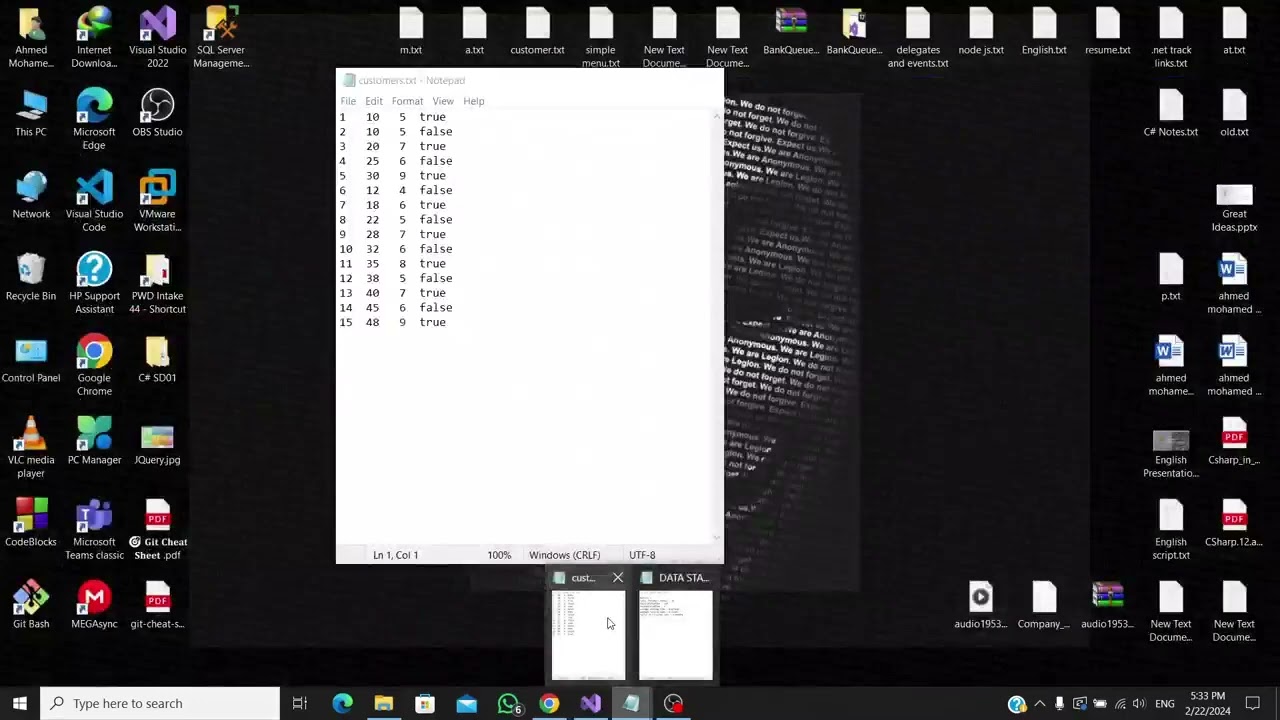Image resolution: width=1280 pixels, height=720 pixels.
Task: Select the C# SD01 folder icon
Action: pyautogui.click(x=157, y=359)
